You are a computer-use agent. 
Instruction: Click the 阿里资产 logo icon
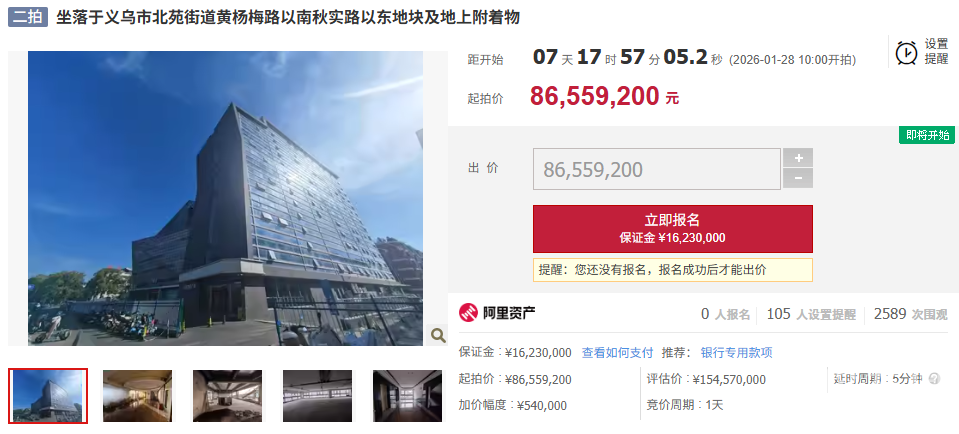[x=468, y=313]
